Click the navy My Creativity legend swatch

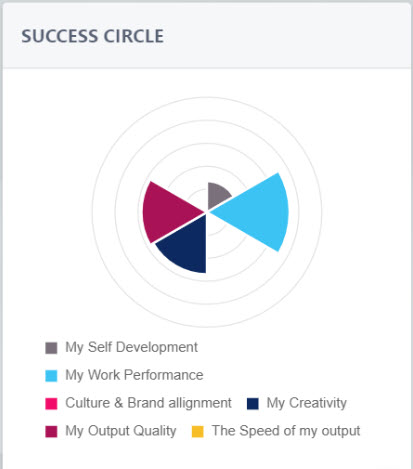[252, 403]
